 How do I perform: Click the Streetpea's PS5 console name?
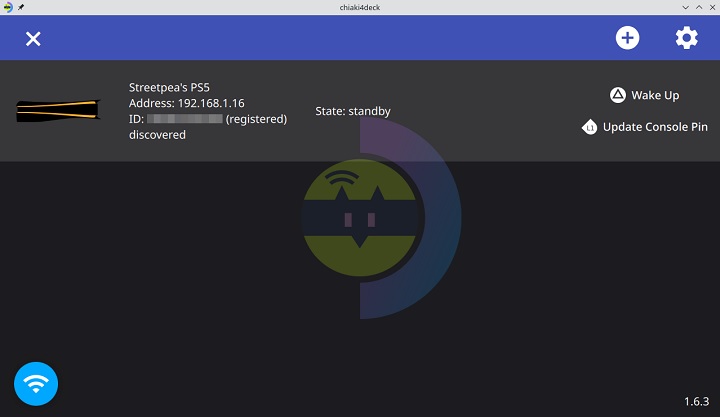pyautogui.click(x=176, y=86)
